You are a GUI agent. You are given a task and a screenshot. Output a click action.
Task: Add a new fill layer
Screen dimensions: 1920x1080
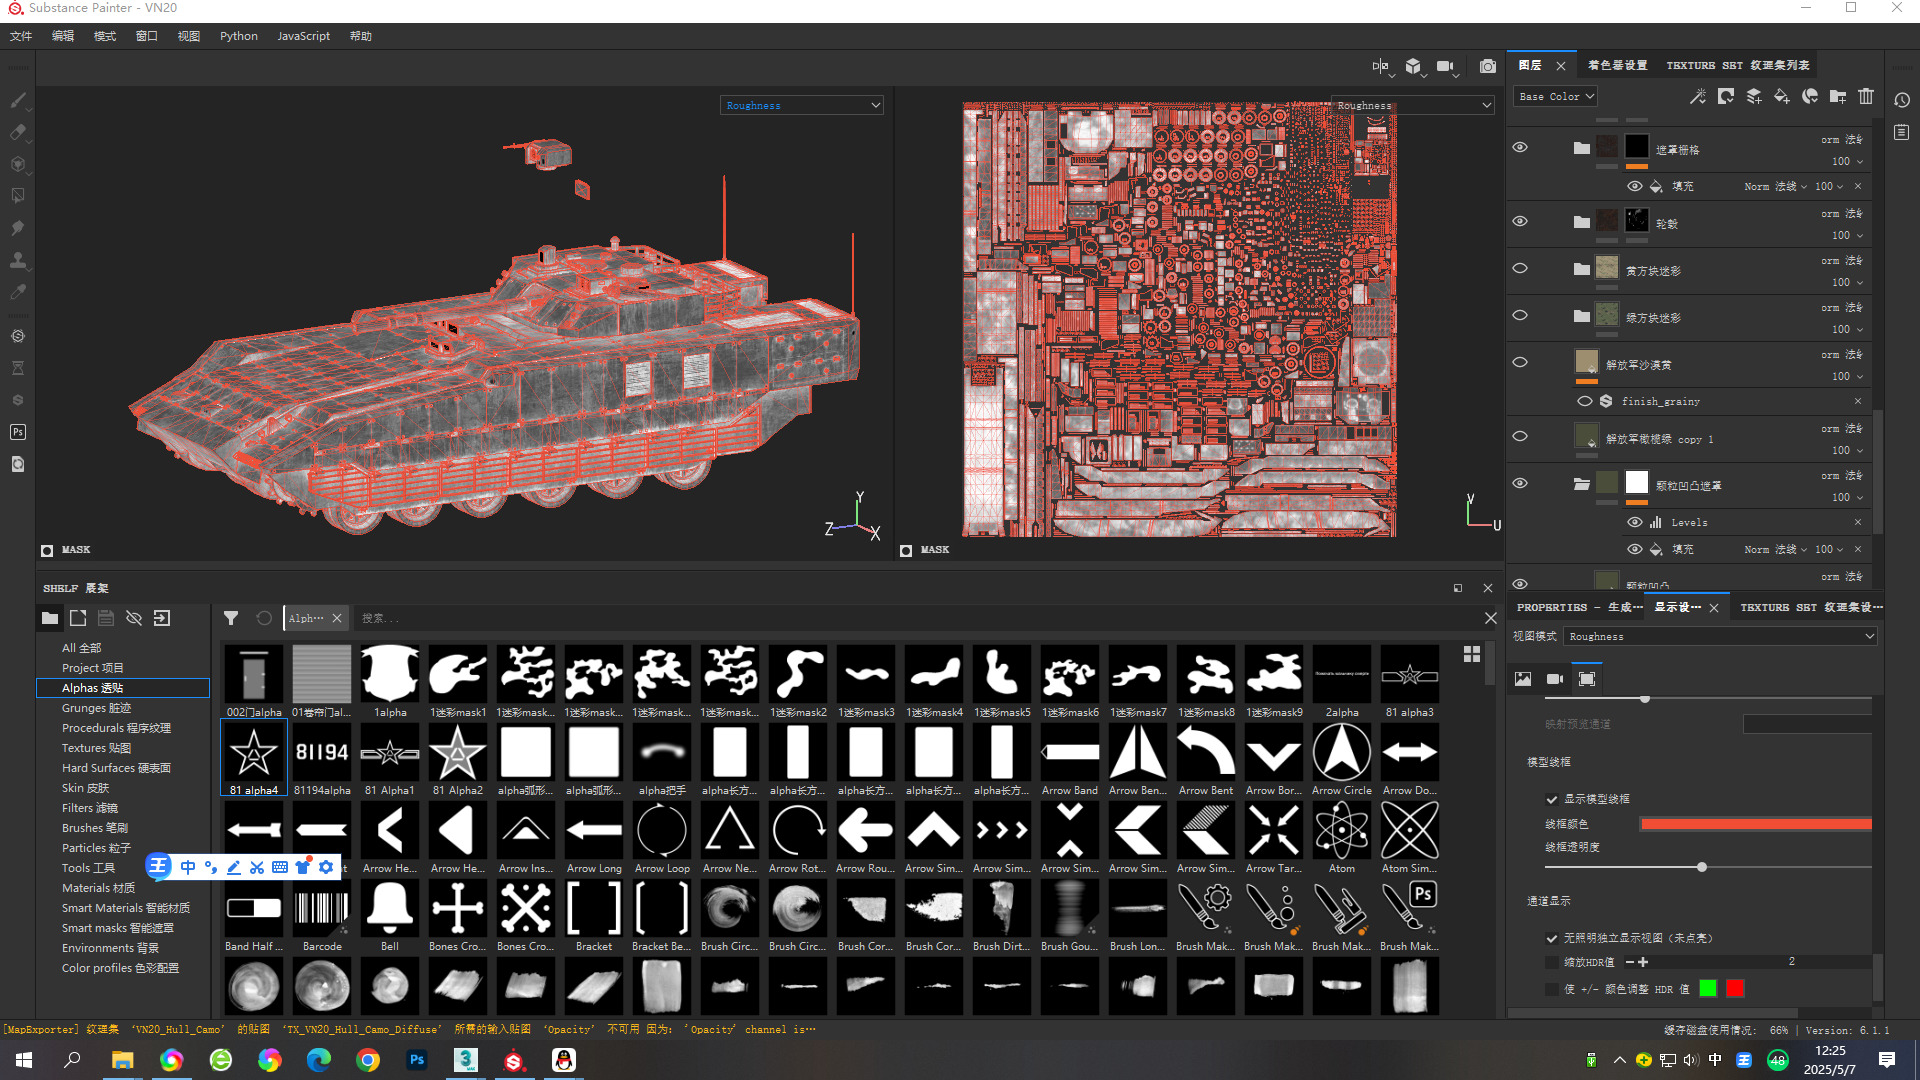[1782, 97]
